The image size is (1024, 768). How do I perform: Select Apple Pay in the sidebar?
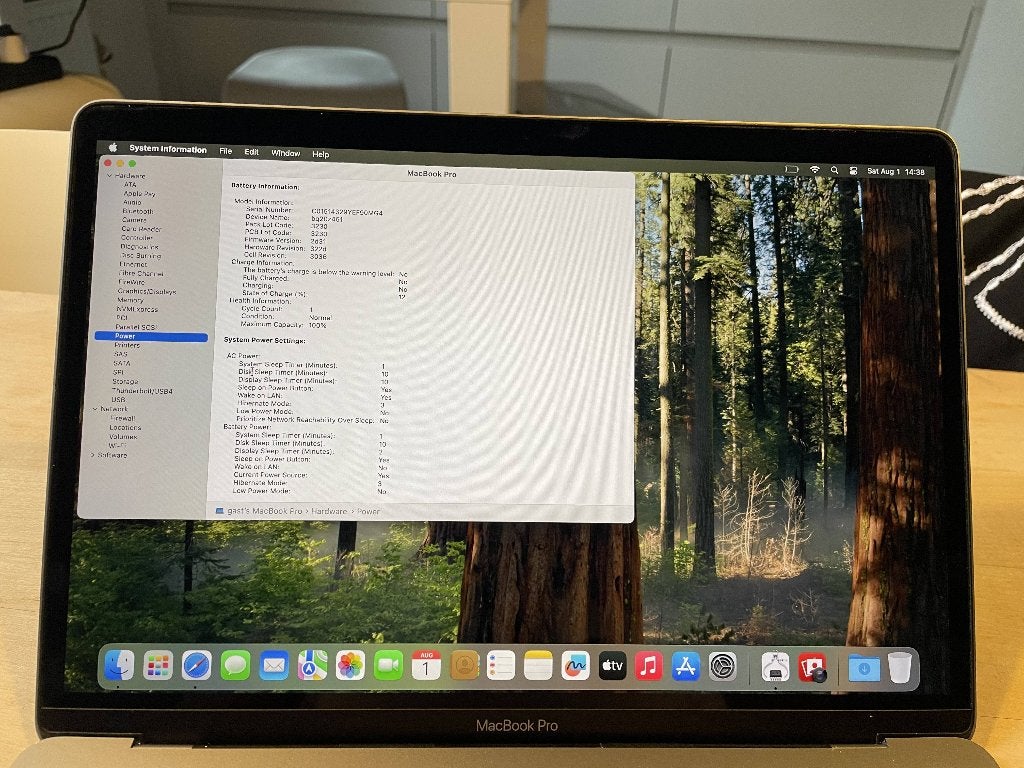point(139,193)
